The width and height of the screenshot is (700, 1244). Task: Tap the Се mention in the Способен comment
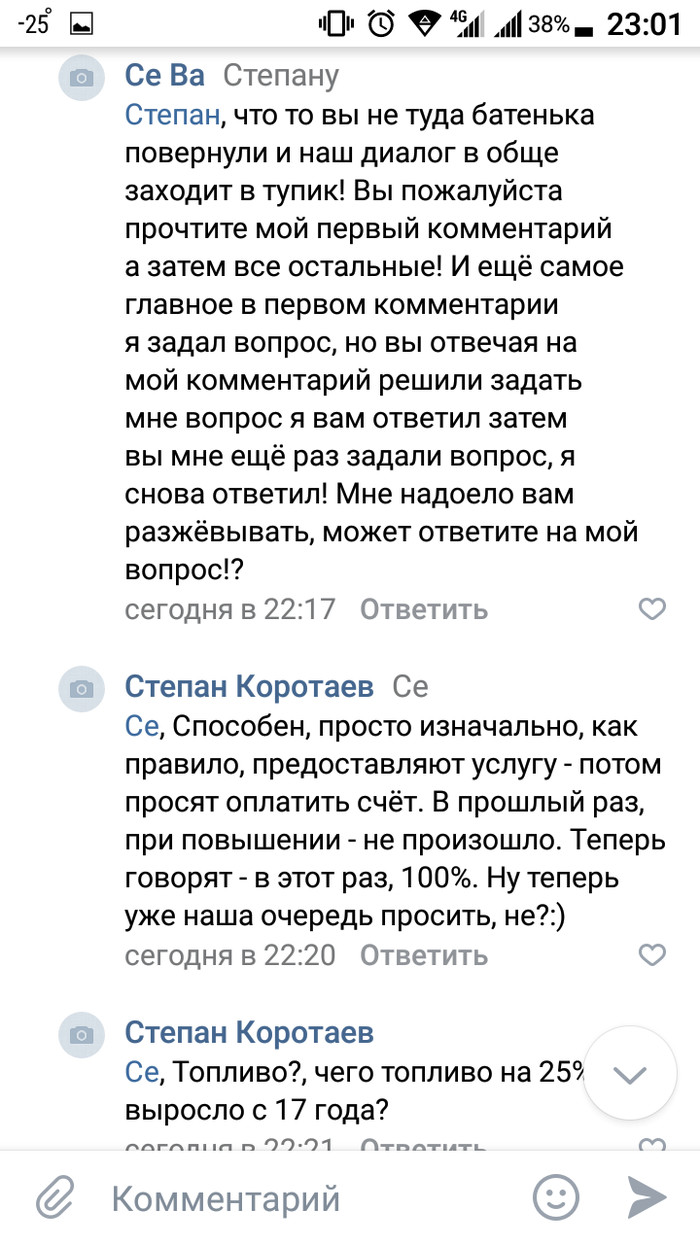pyautogui.click(x=141, y=726)
